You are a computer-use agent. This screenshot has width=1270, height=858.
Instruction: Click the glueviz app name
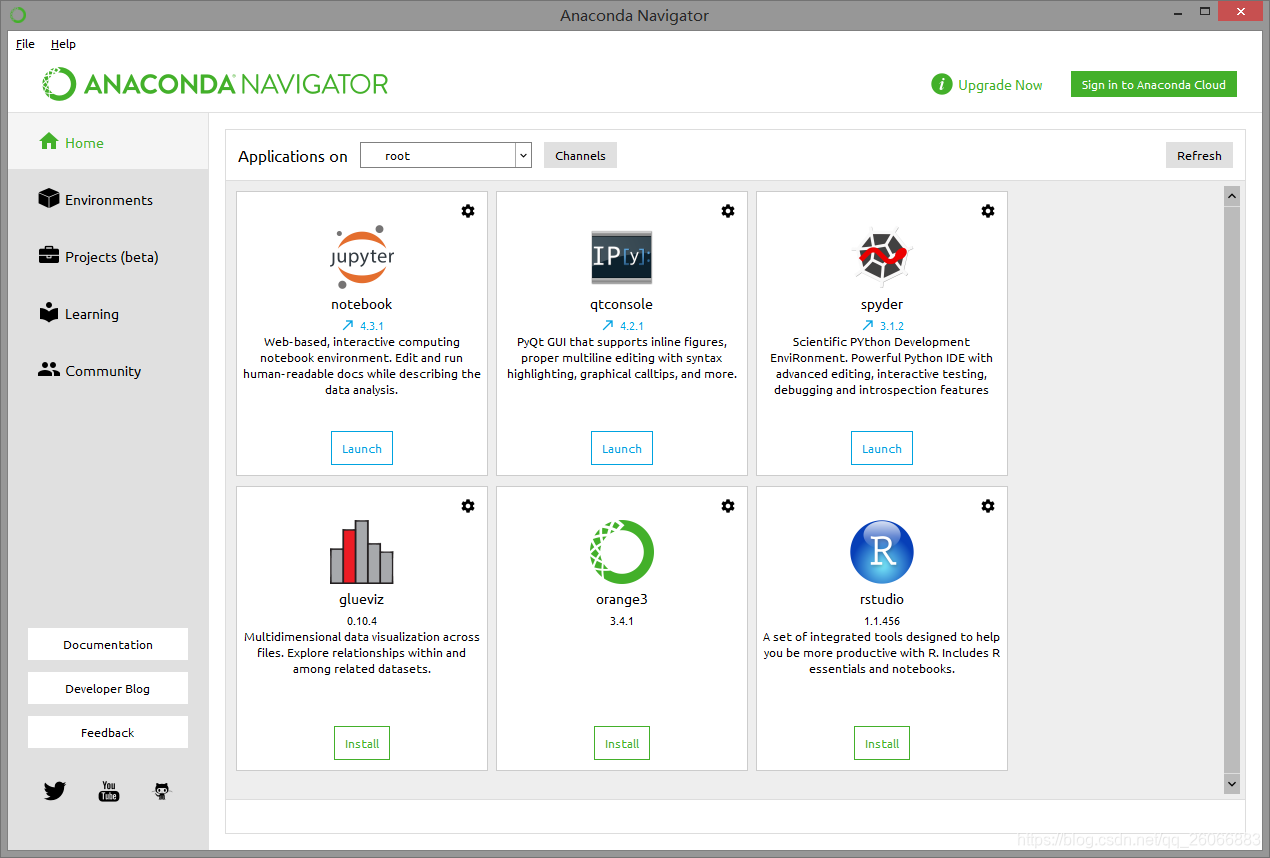coord(362,599)
